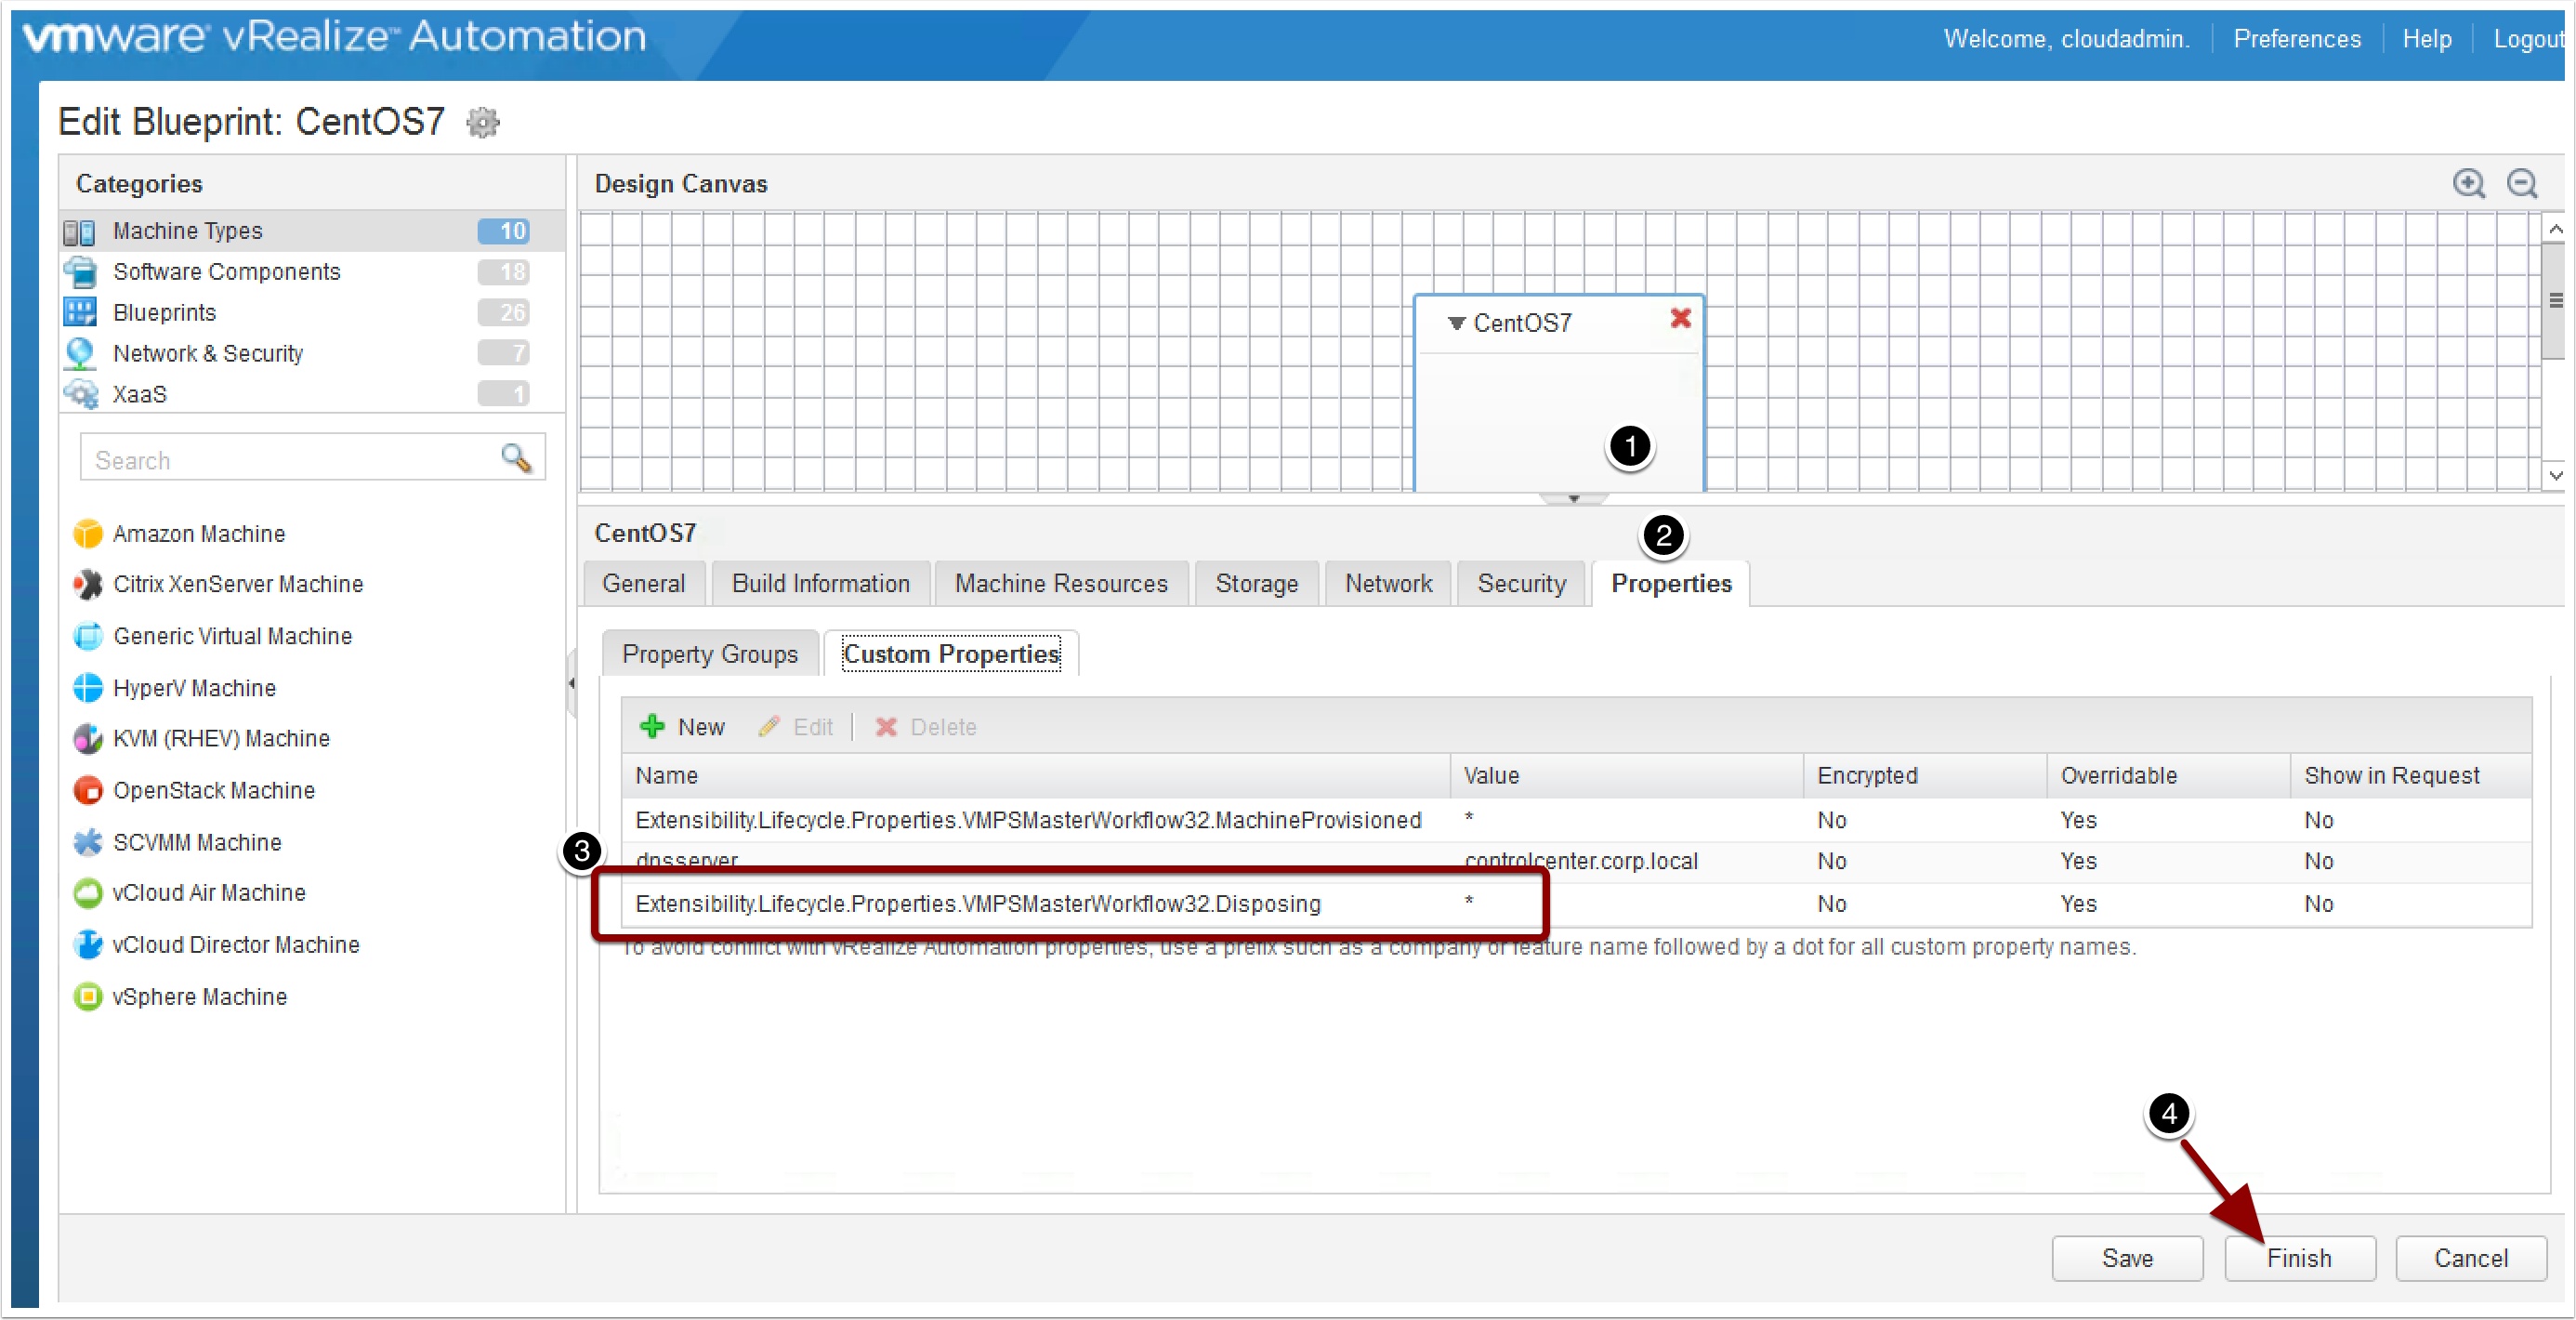This screenshot has height=1320, width=2576.
Task: Open the Network tab
Action: tap(1388, 584)
